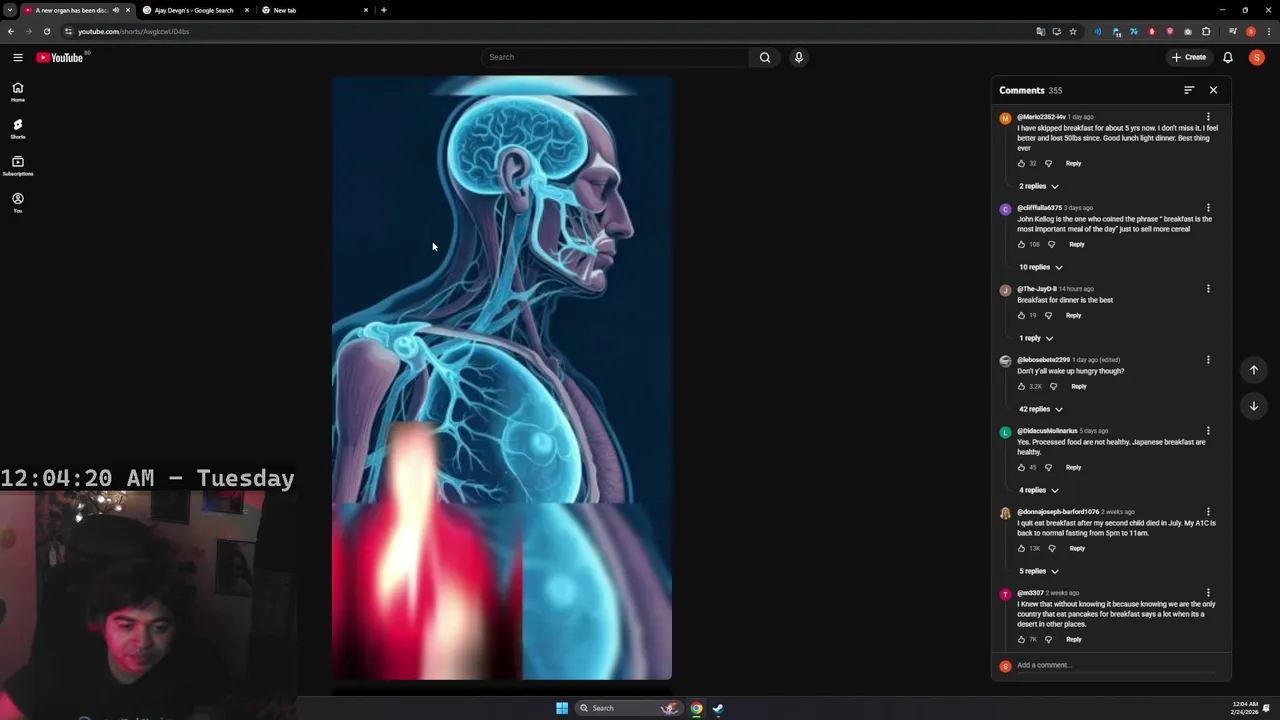Open Home in the left sidebar

coord(17,92)
